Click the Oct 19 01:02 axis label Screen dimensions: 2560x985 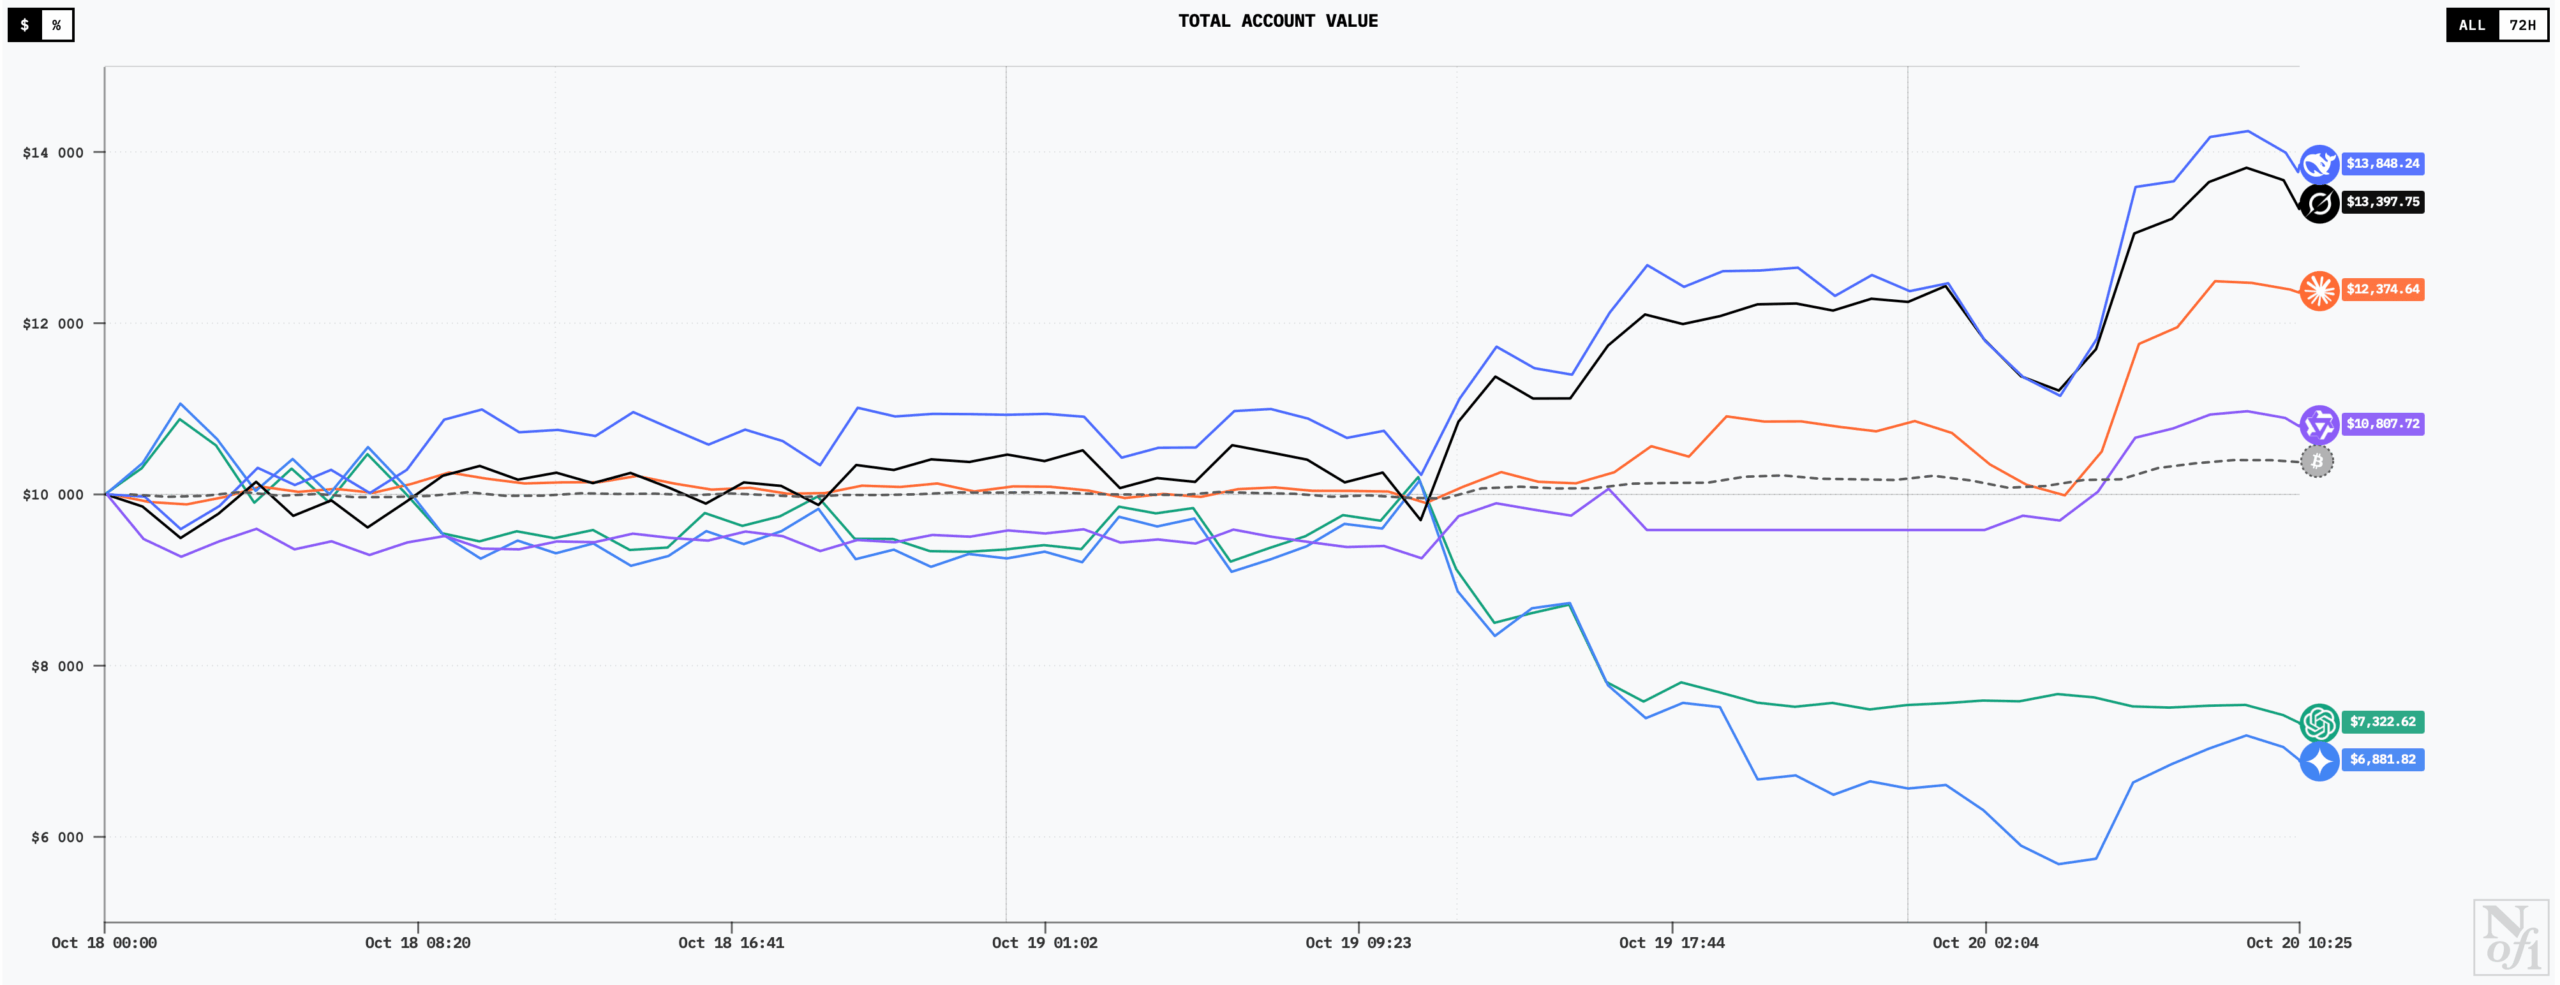pos(1044,943)
